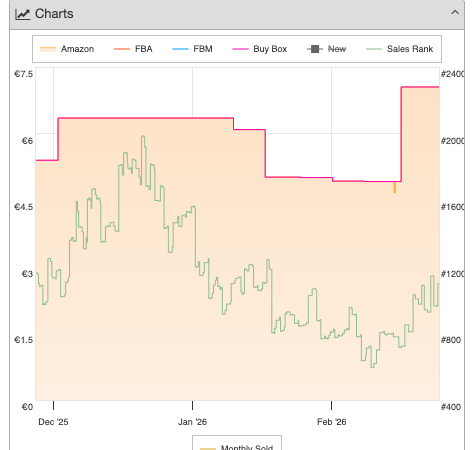Image resolution: width=474 pixels, height=450 pixels.
Task: Toggle the FBM series in legend
Action: pos(192,49)
